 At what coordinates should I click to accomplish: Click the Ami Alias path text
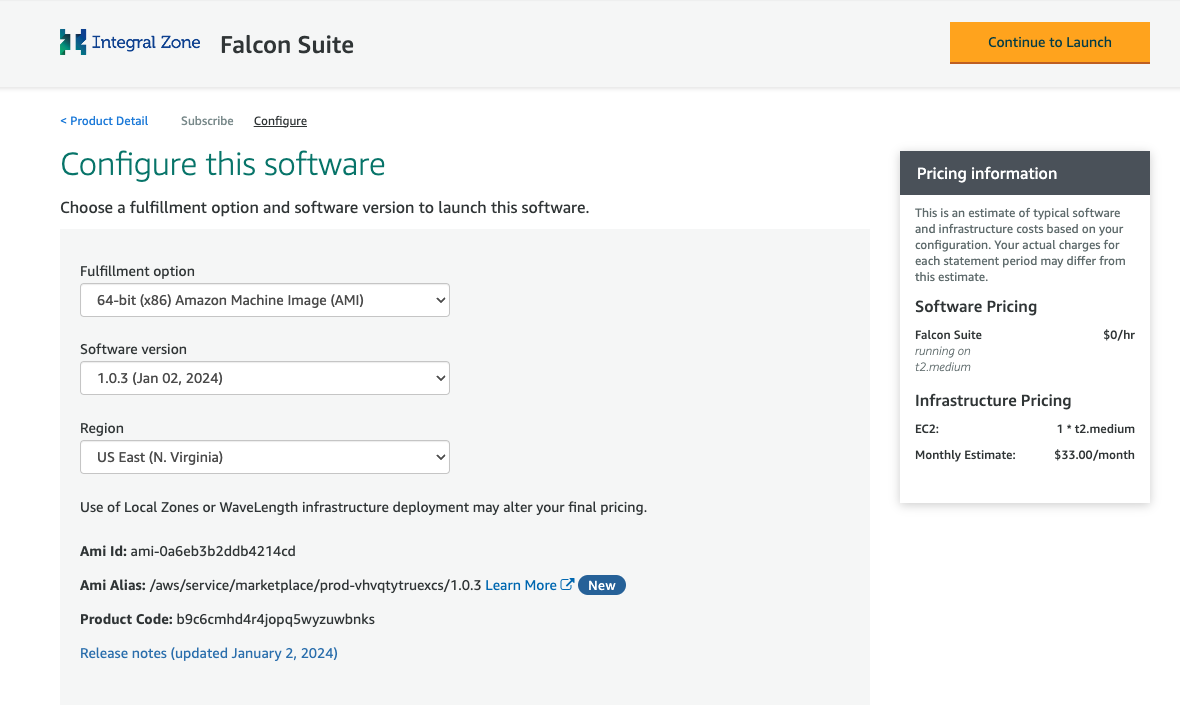(315, 585)
